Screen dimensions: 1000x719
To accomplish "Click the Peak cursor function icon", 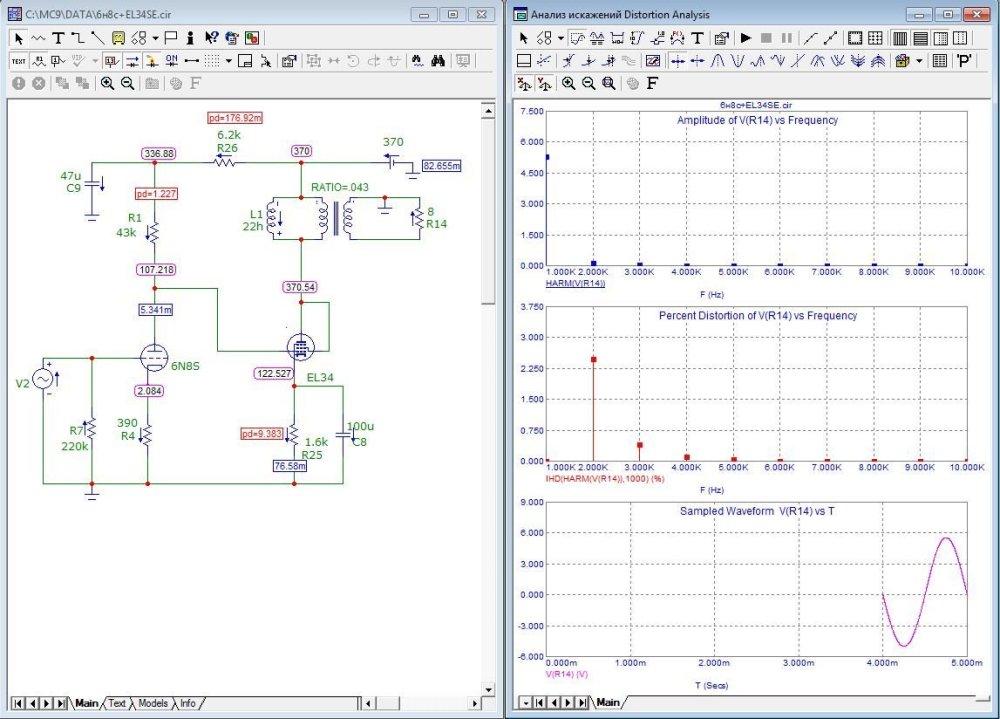I will 717,61.
